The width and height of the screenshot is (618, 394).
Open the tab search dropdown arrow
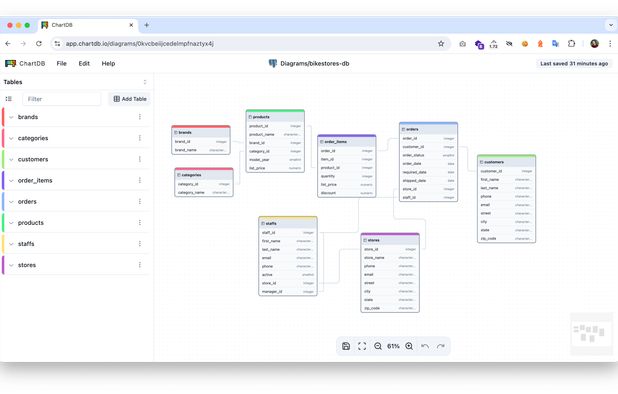pos(611,25)
